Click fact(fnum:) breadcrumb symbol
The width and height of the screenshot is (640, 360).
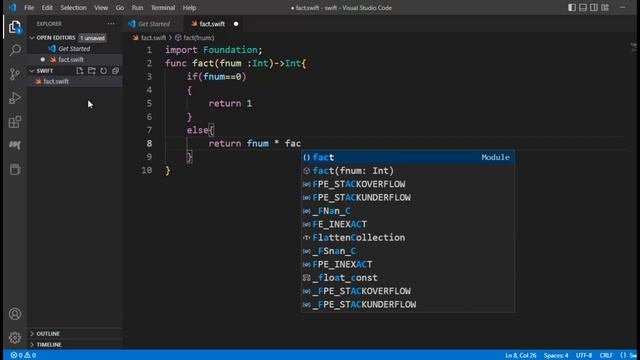[x=198, y=38]
